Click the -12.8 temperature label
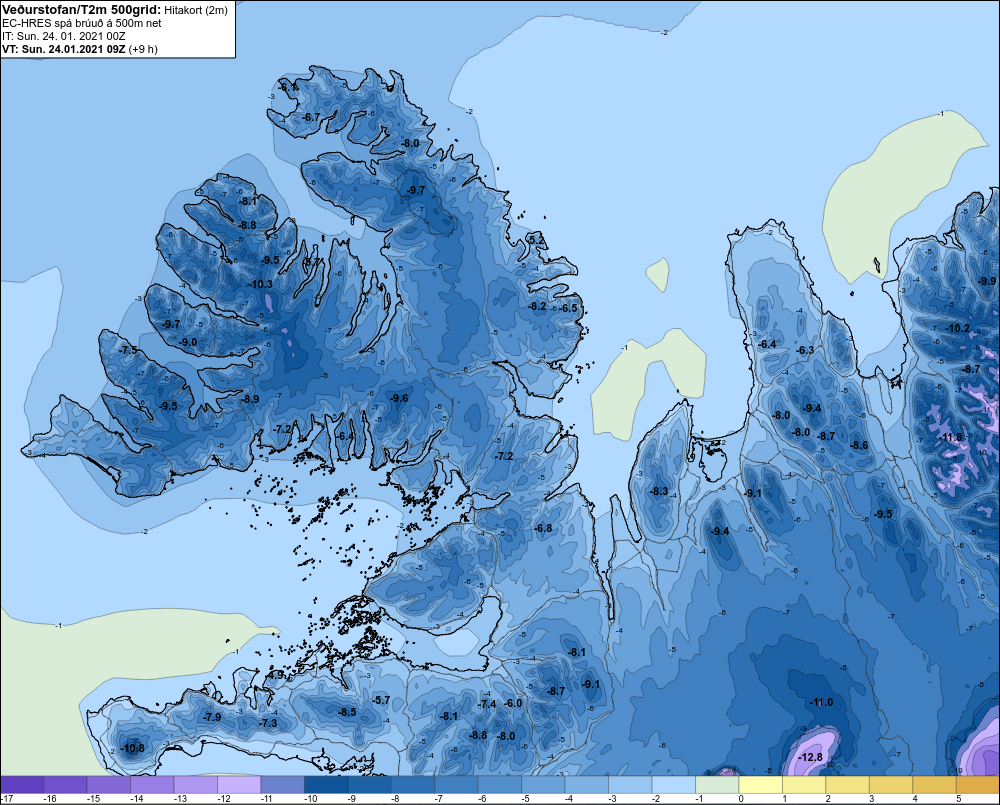This screenshot has height=805, width=1000. (x=810, y=757)
